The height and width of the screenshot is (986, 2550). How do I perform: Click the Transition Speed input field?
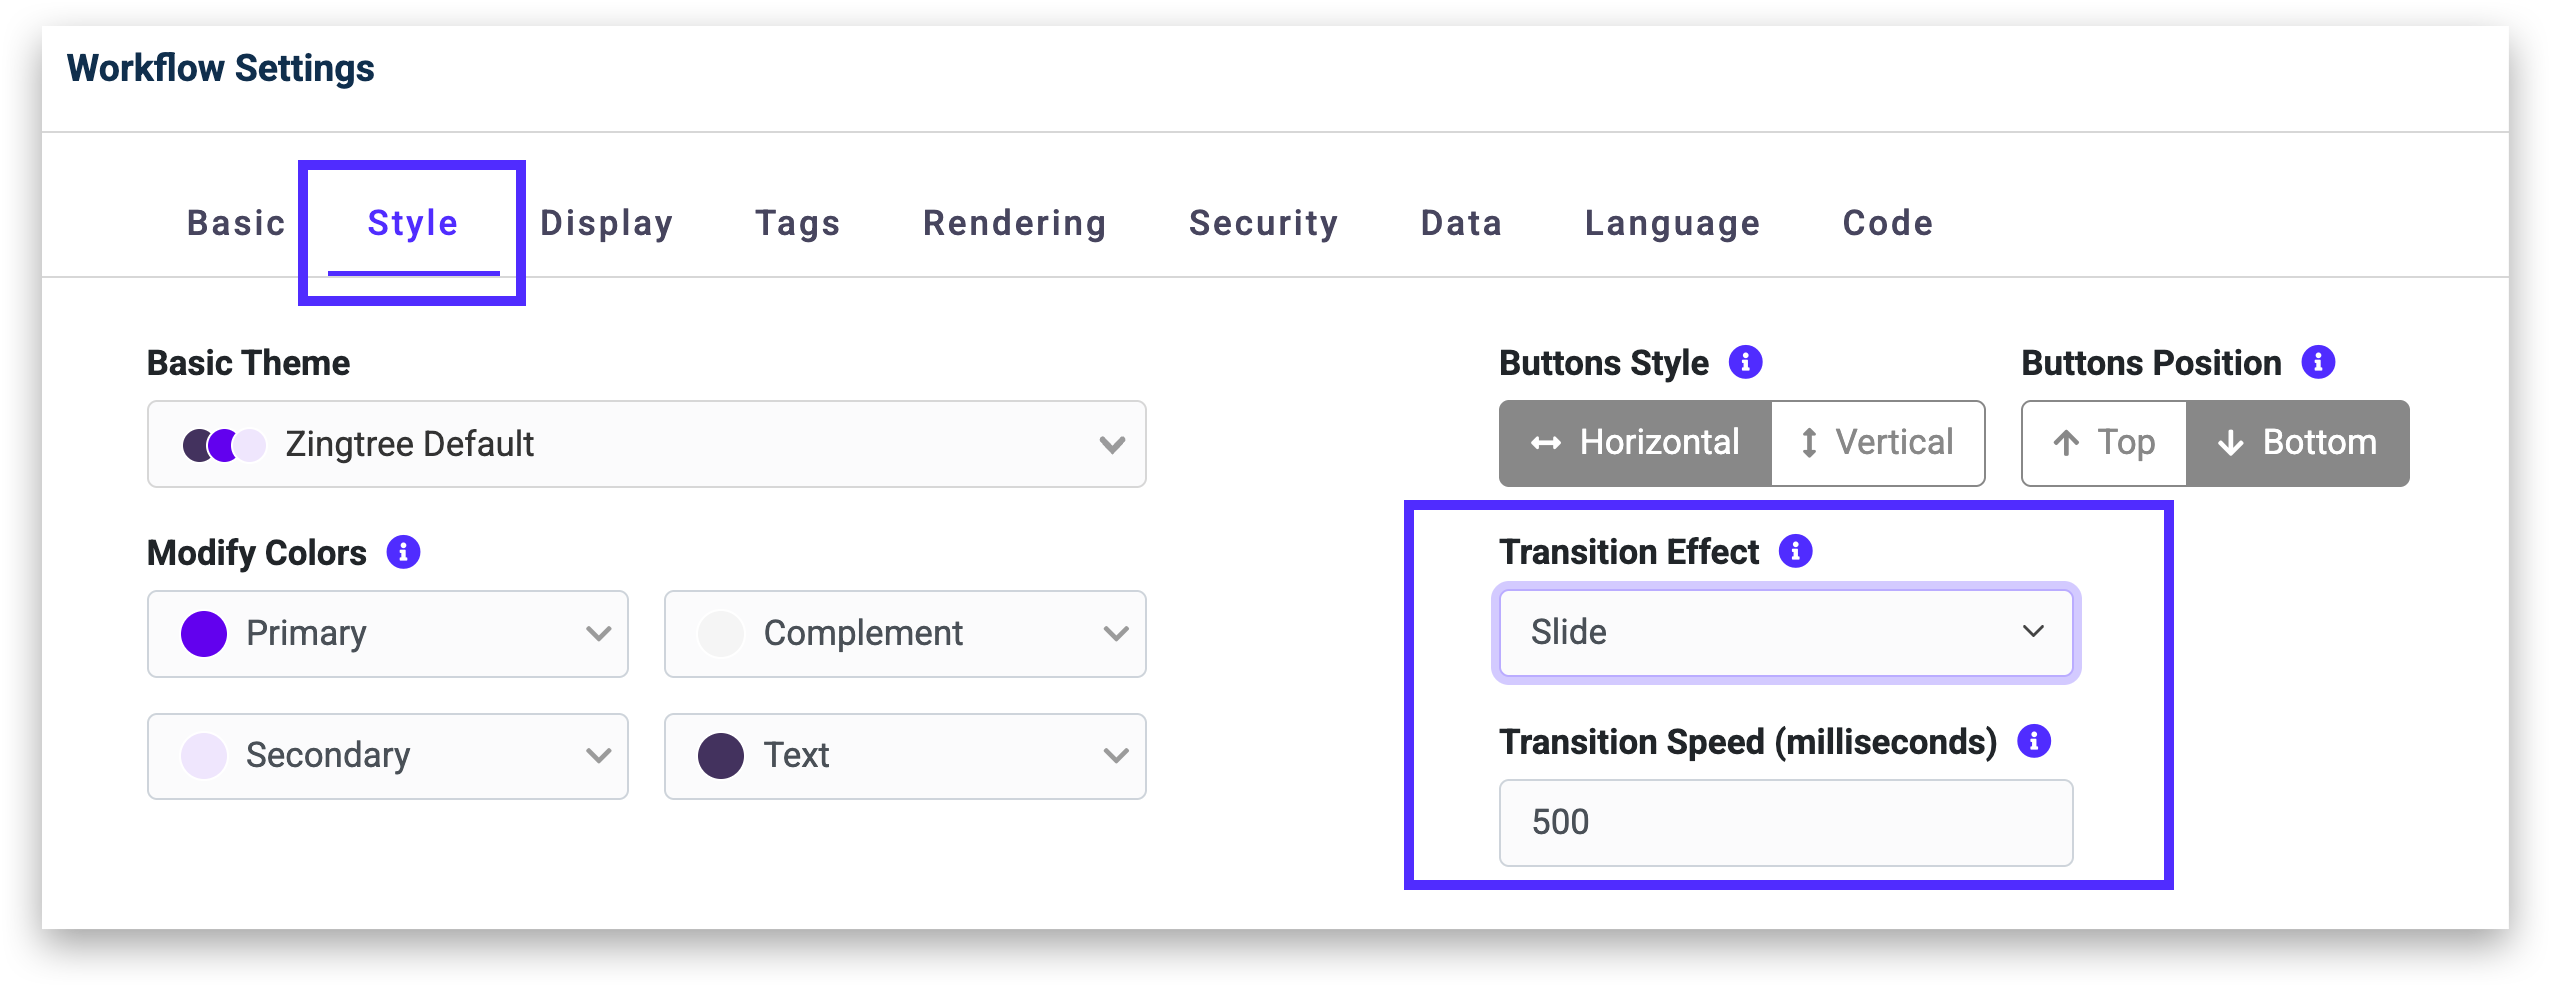click(x=1786, y=822)
